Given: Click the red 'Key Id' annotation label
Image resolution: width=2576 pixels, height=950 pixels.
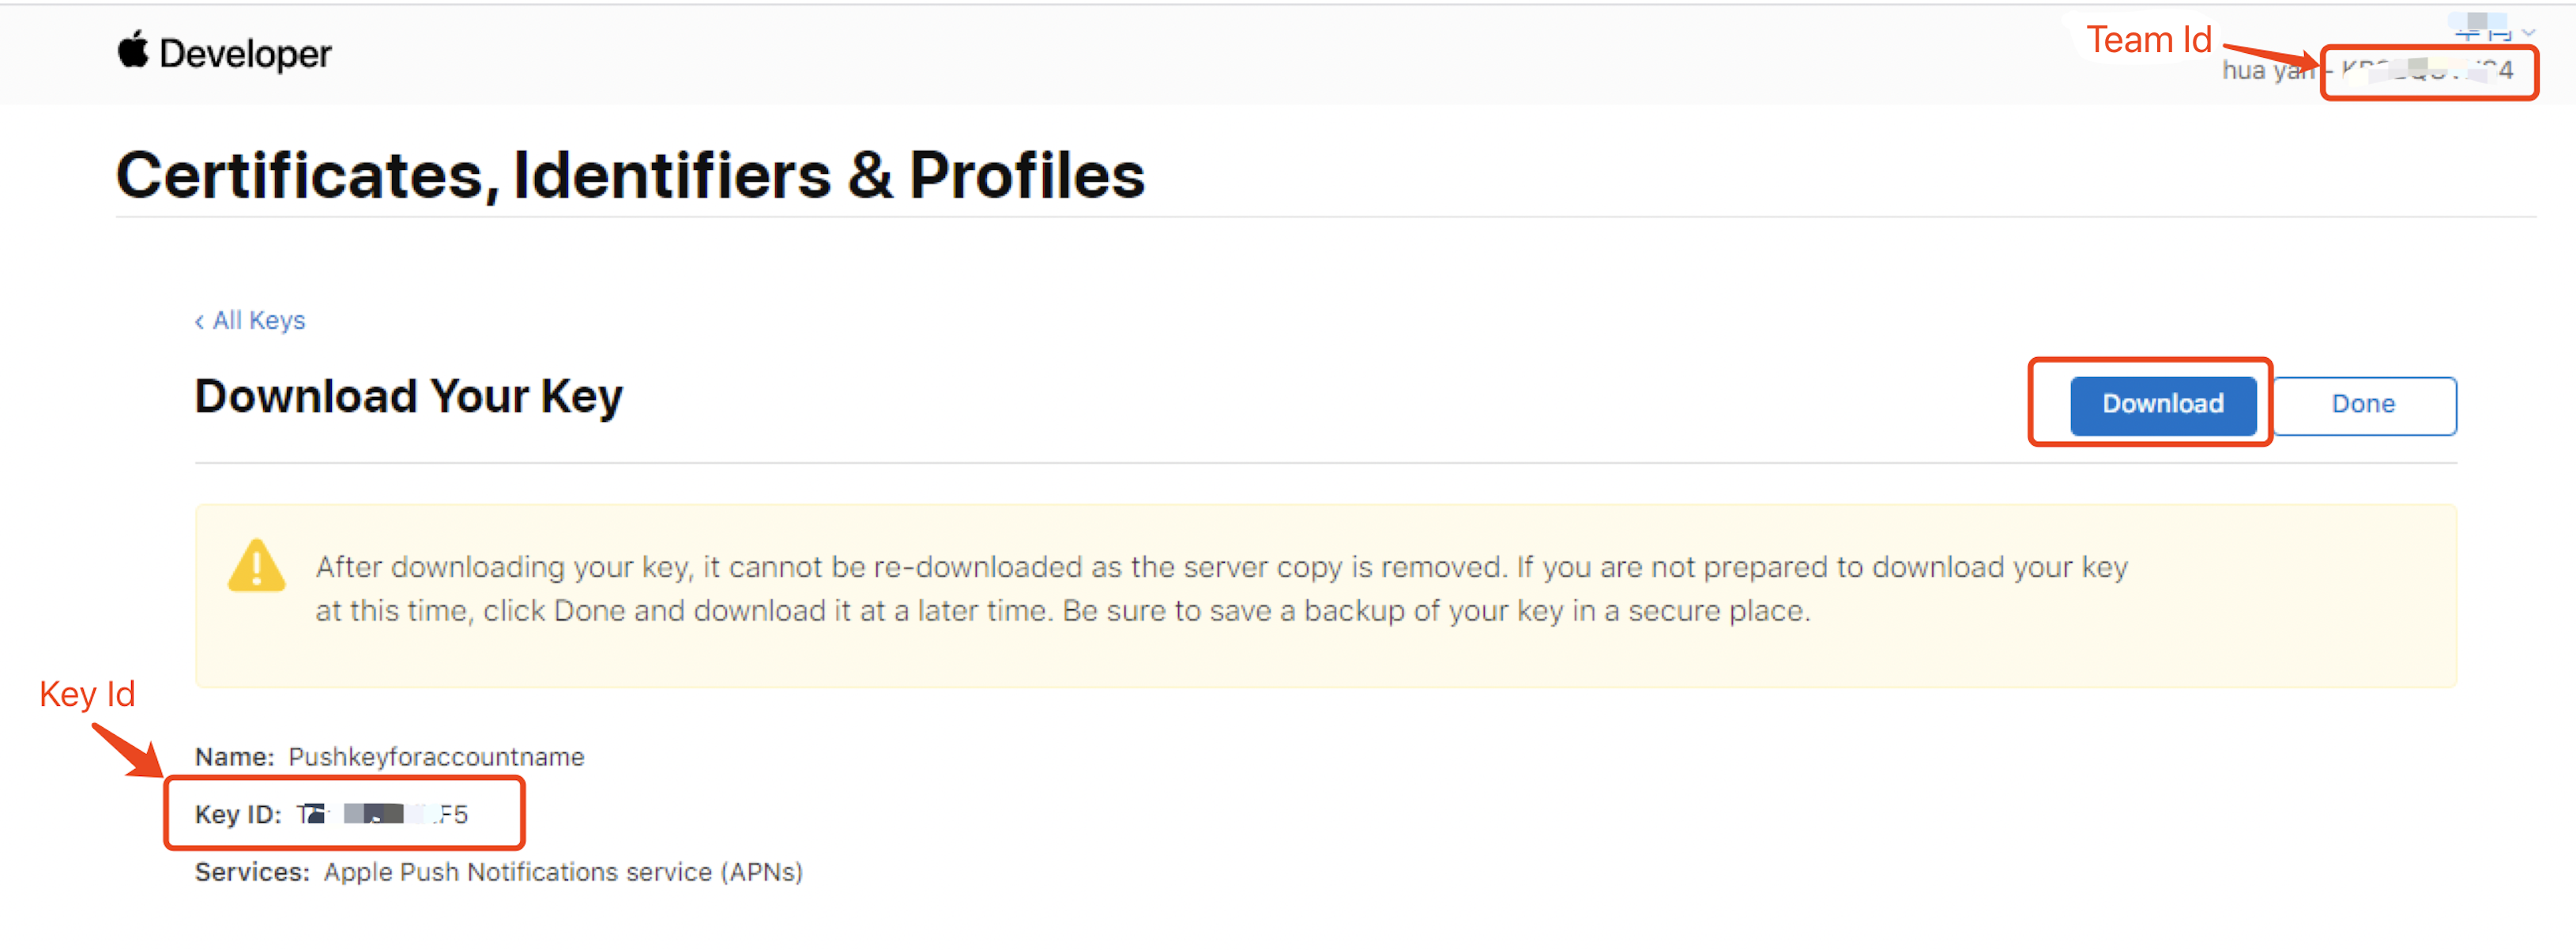Looking at the screenshot, I should pyautogui.click(x=87, y=694).
